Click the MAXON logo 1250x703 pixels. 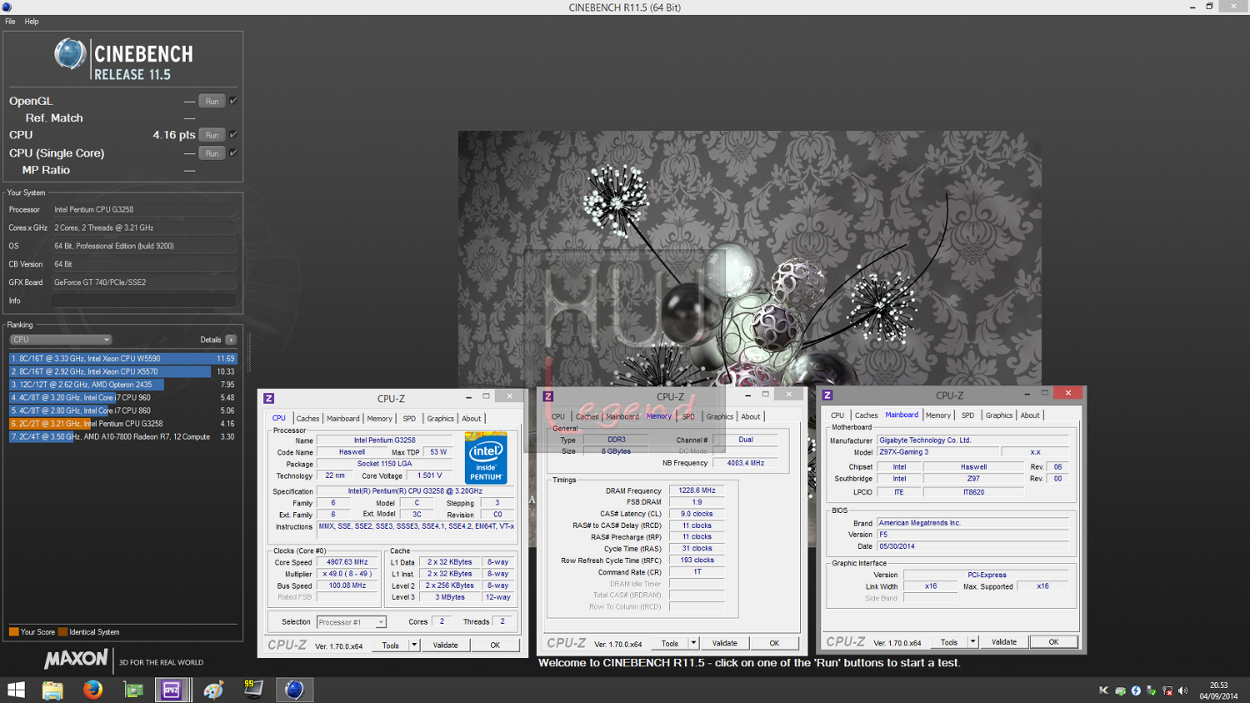click(76, 660)
